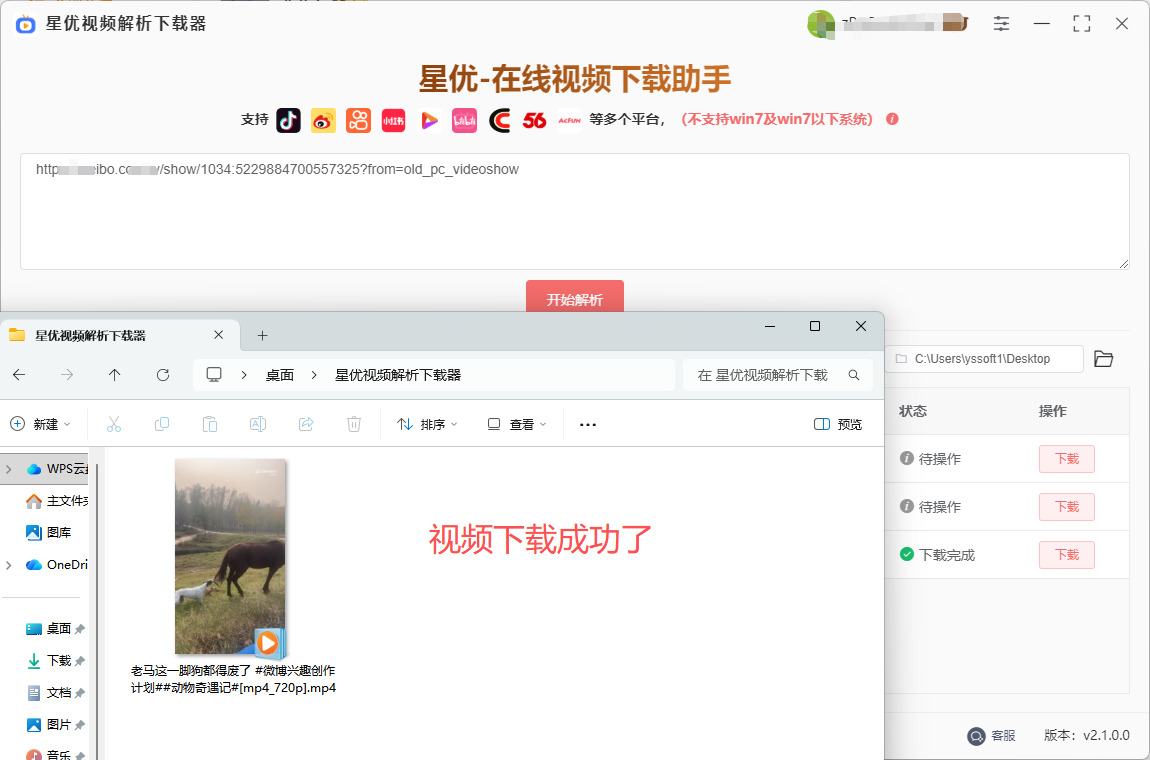Click 下载 button in second 待操作 row
Image resolution: width=1150 pixels, height=760 pixels.
1066,507
